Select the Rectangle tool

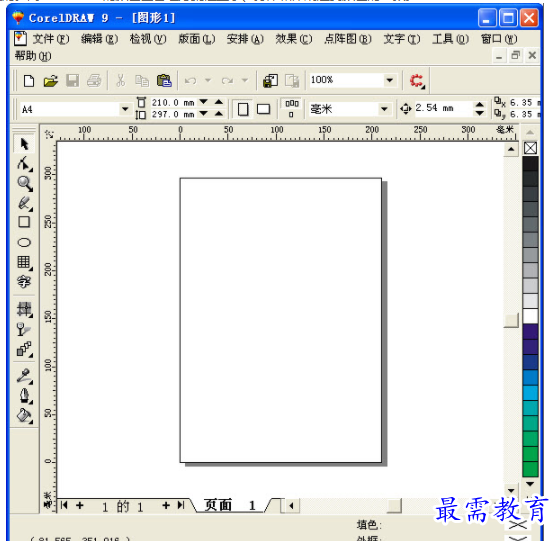[24, 222]
